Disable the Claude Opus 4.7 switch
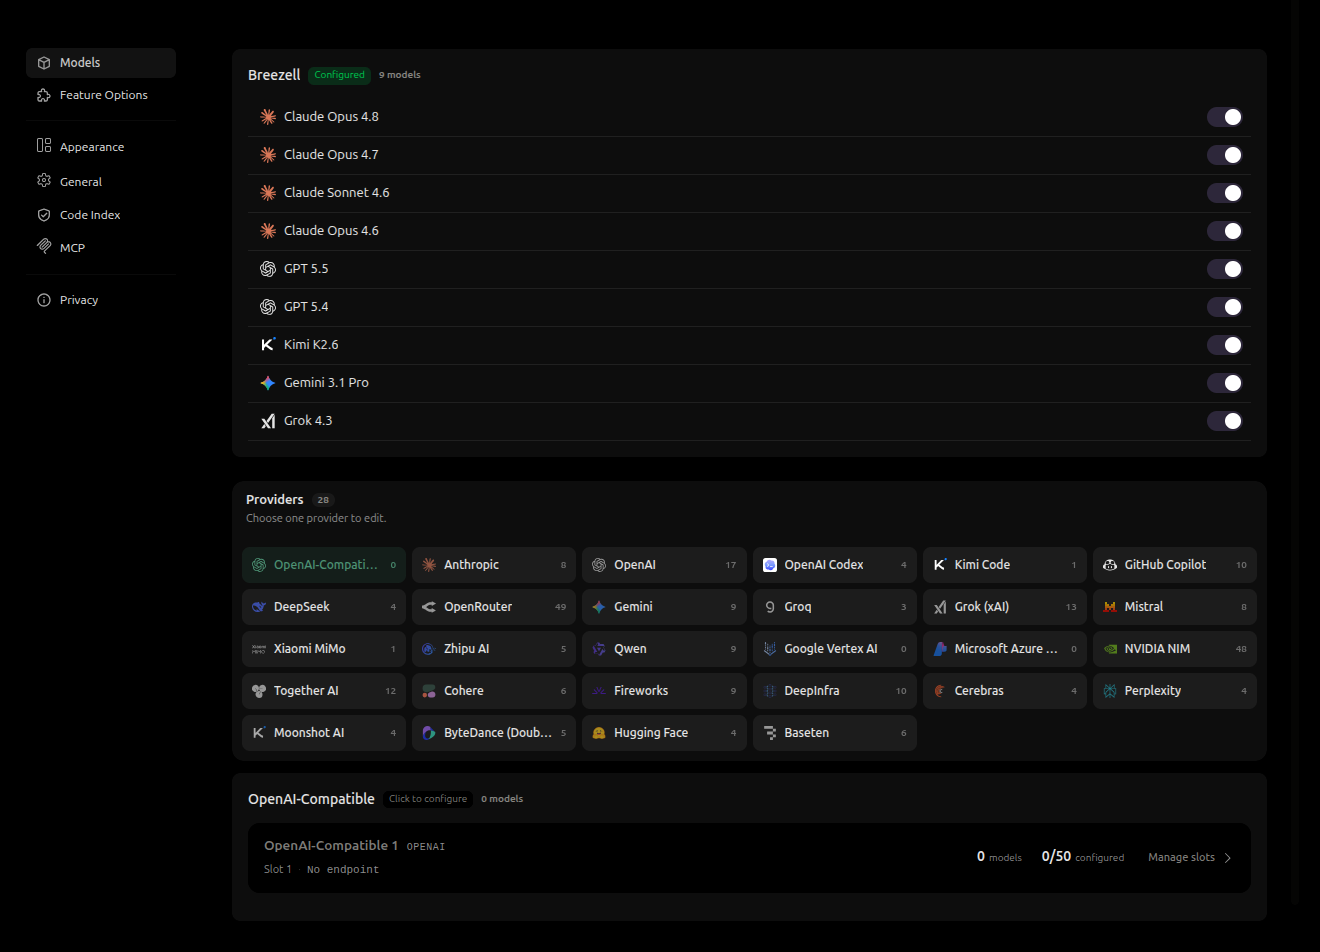The width and height of the screenshot is (1320, 952). pyautogui.click(x=1225, y=155)
